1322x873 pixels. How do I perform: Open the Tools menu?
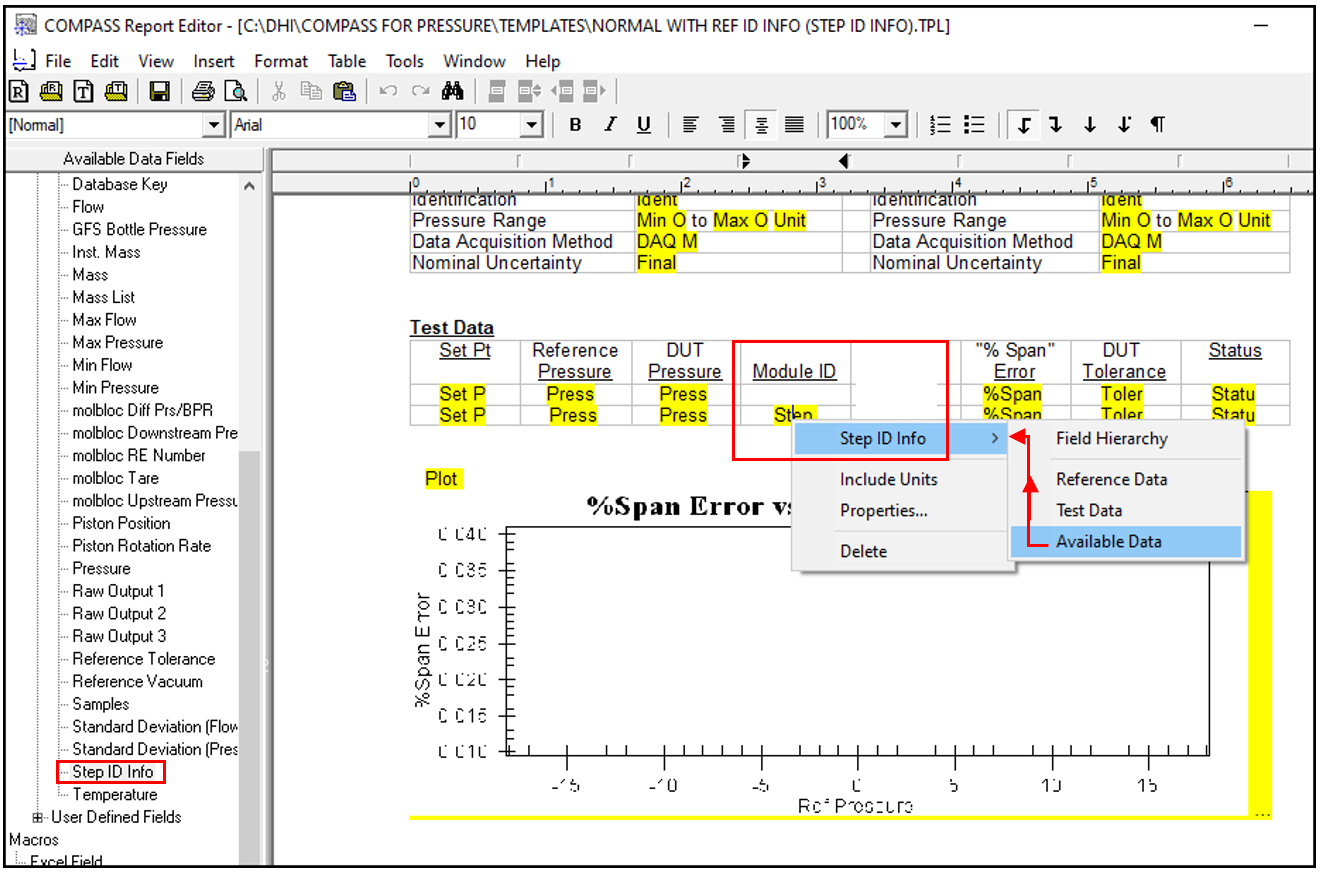405,61
